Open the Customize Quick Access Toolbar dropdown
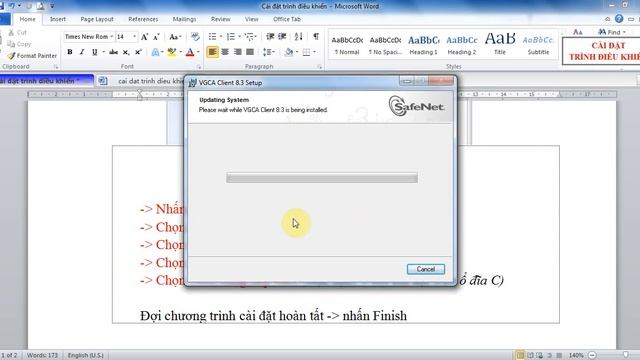 point(52,6)
